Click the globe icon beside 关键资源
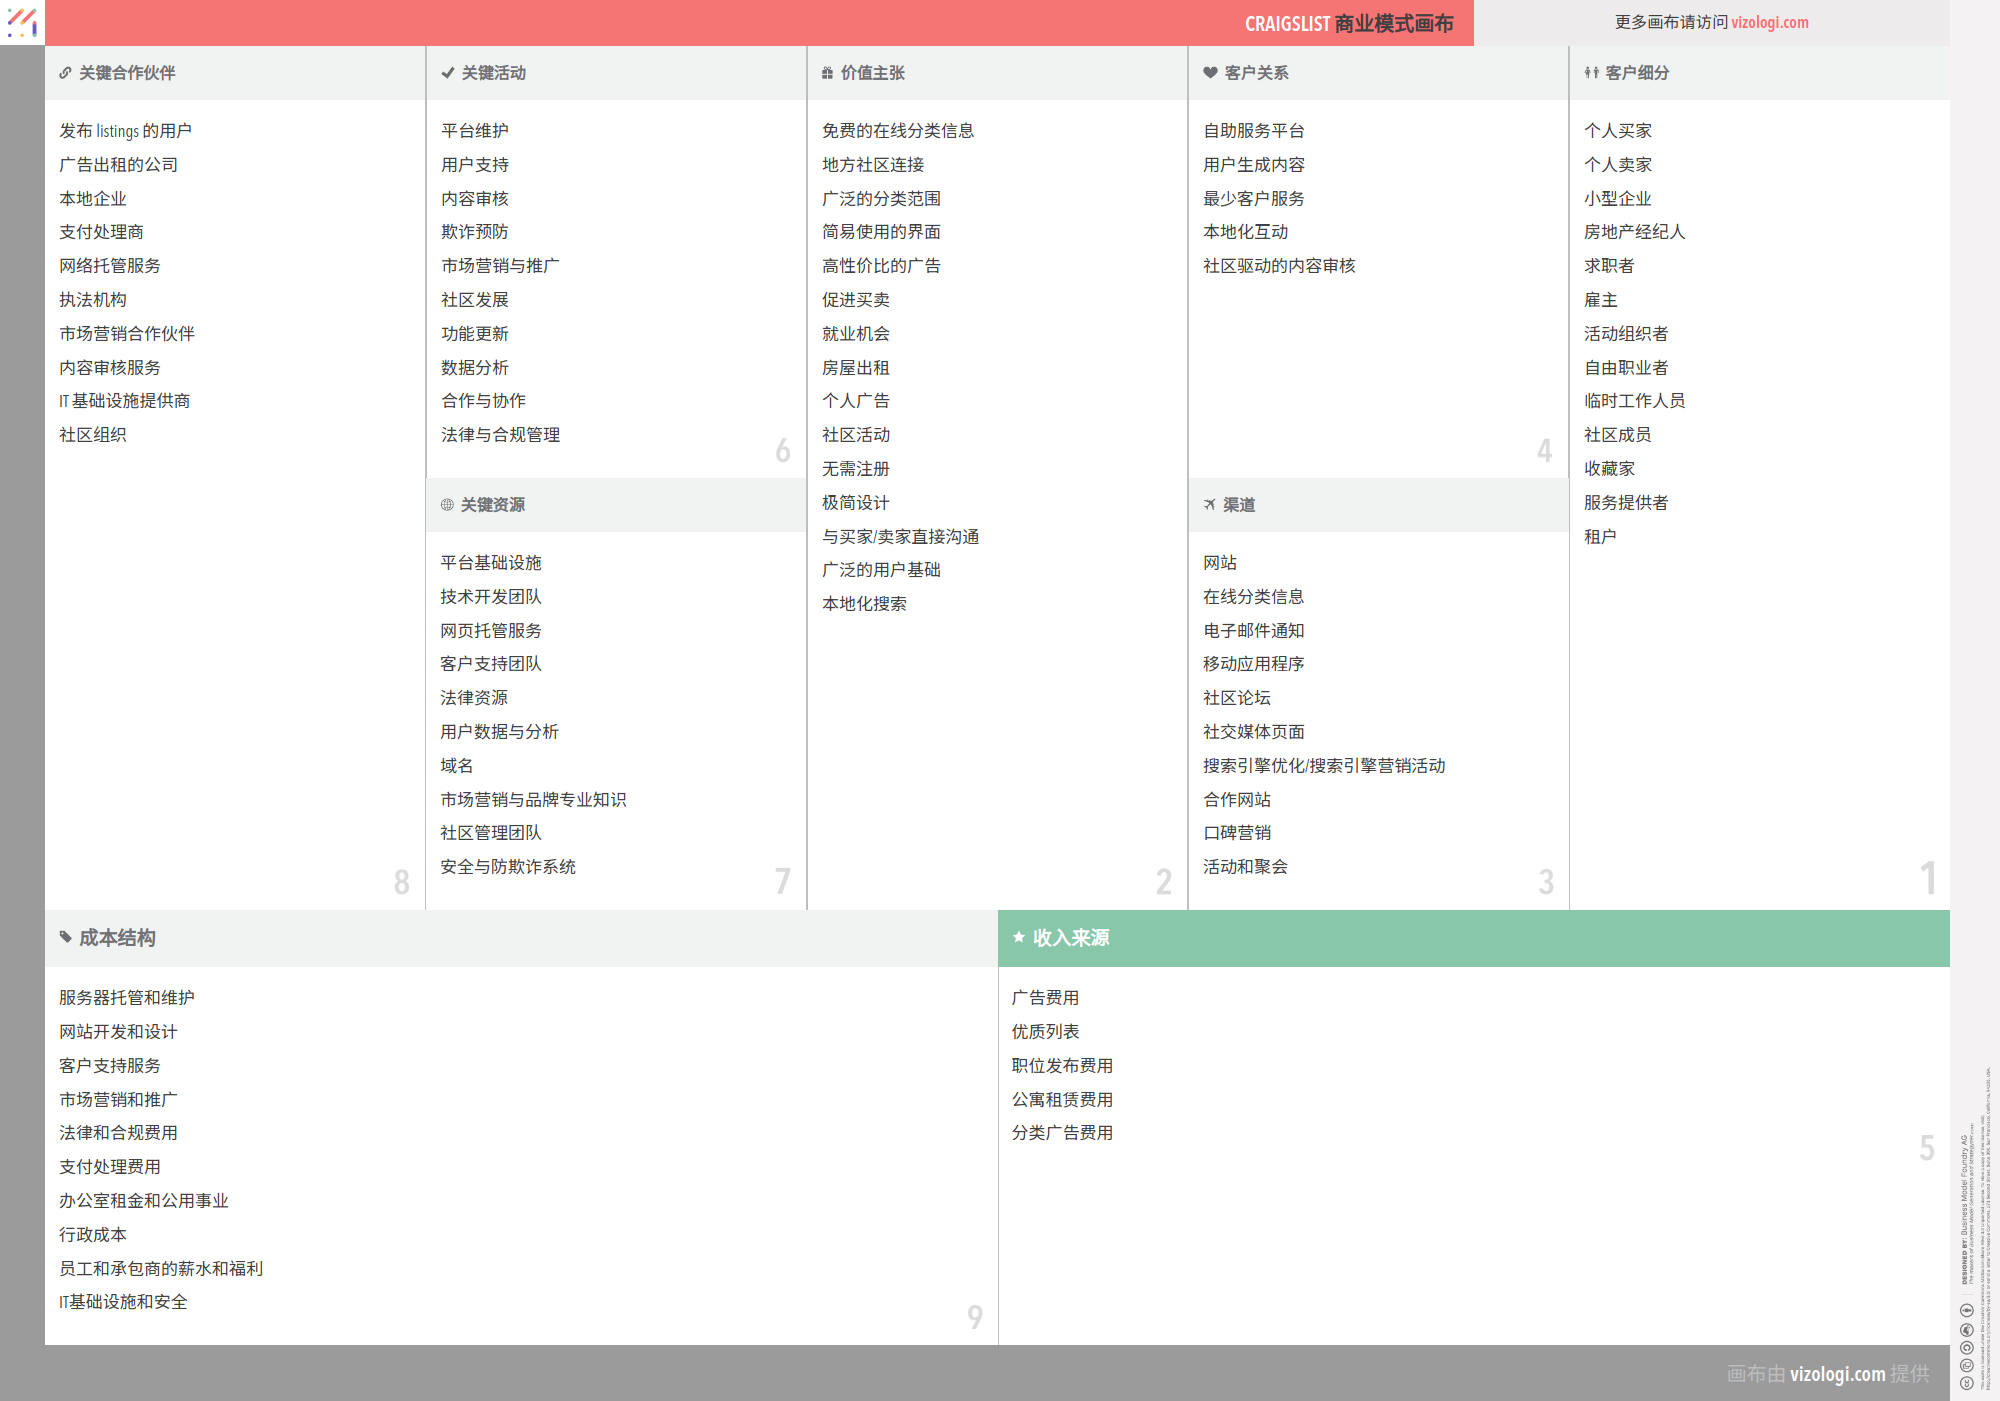The height and width of the screenshot is (1401, 2000). (447, 505)
